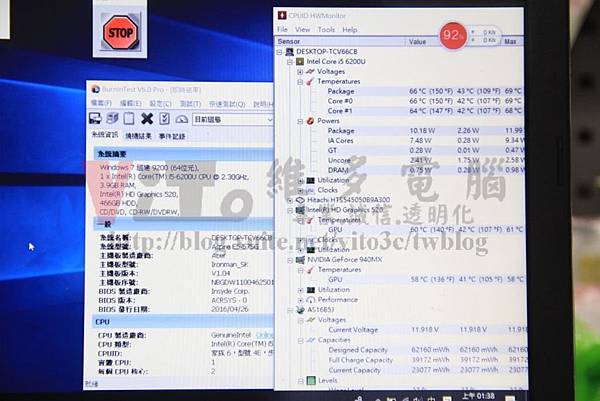The image size is (600, 401).
Task: Click the red 92% floating accelerator ball
Action: click(453, 36)
